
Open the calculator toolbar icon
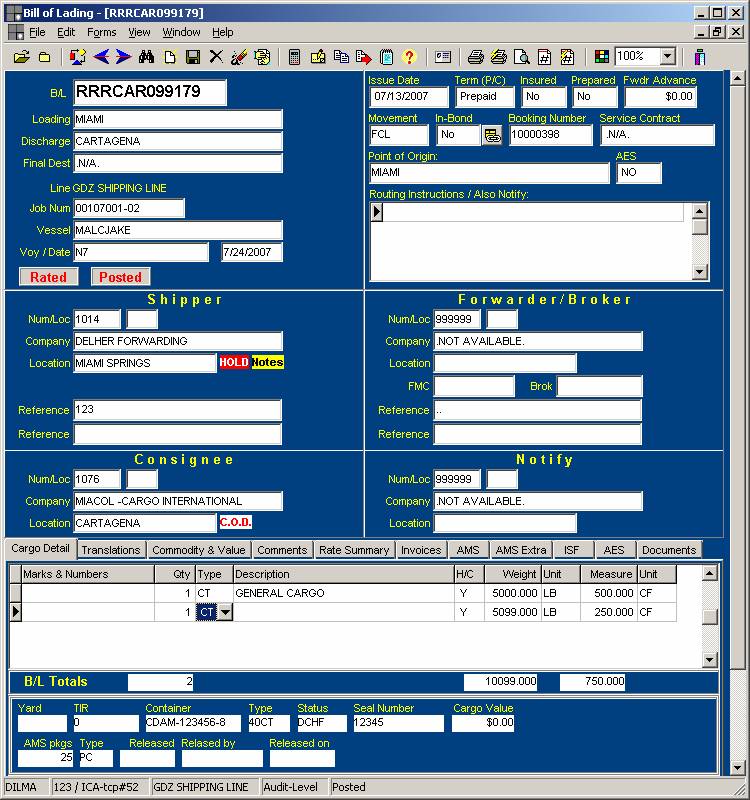pyautogui.click(x=294, y=57)
